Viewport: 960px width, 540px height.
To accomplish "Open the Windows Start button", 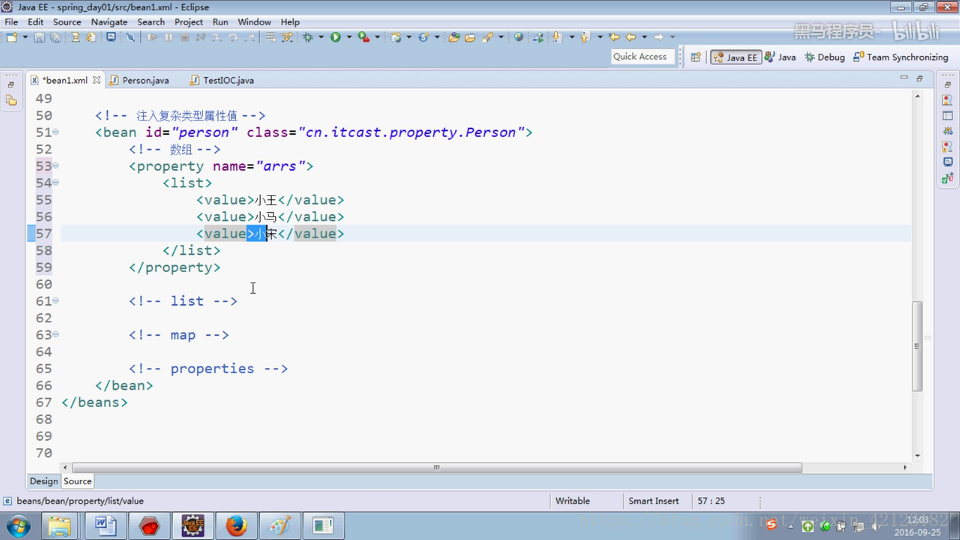I will [x=19, y=526].
